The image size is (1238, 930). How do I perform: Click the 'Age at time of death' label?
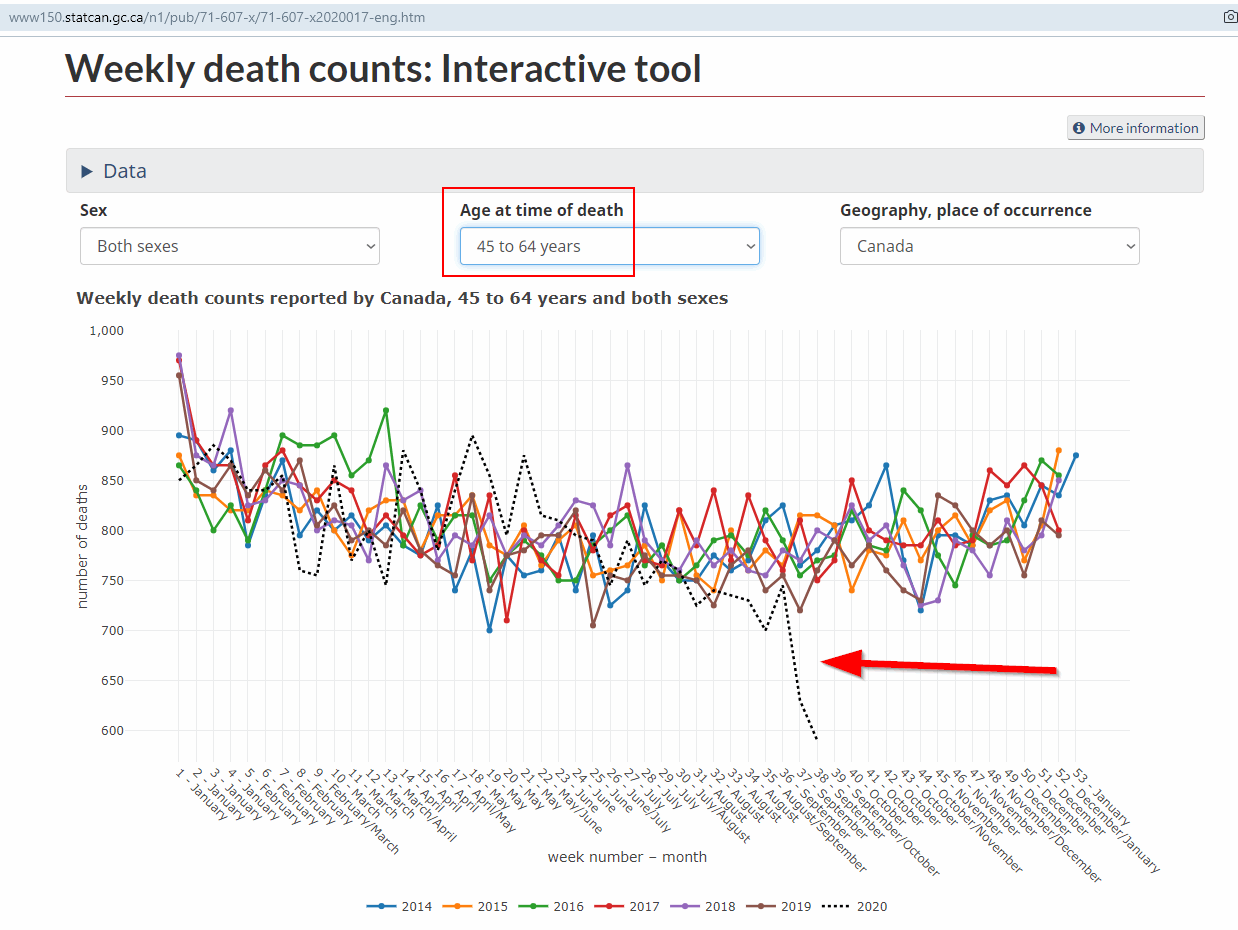click(x=541, y=210)
